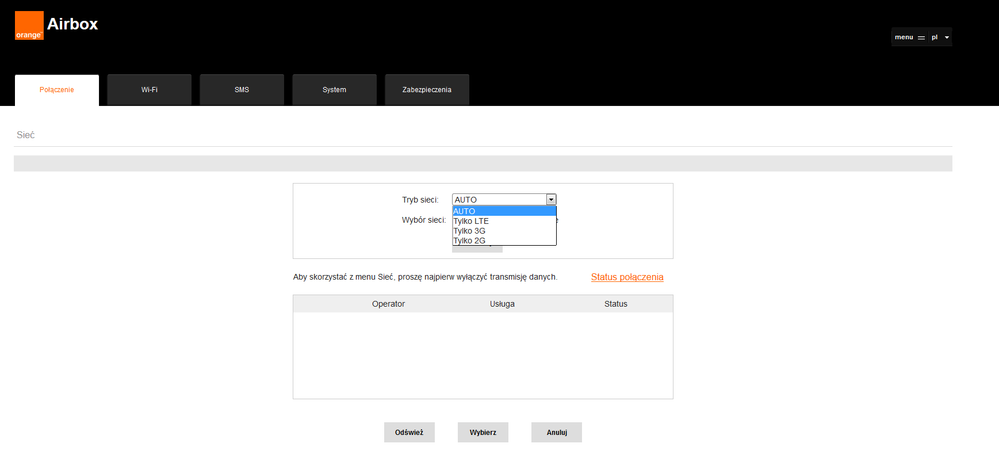Click the Usługa column header
Image resolution: width=999 pixels, height=450 pixels.
[502, 304]
